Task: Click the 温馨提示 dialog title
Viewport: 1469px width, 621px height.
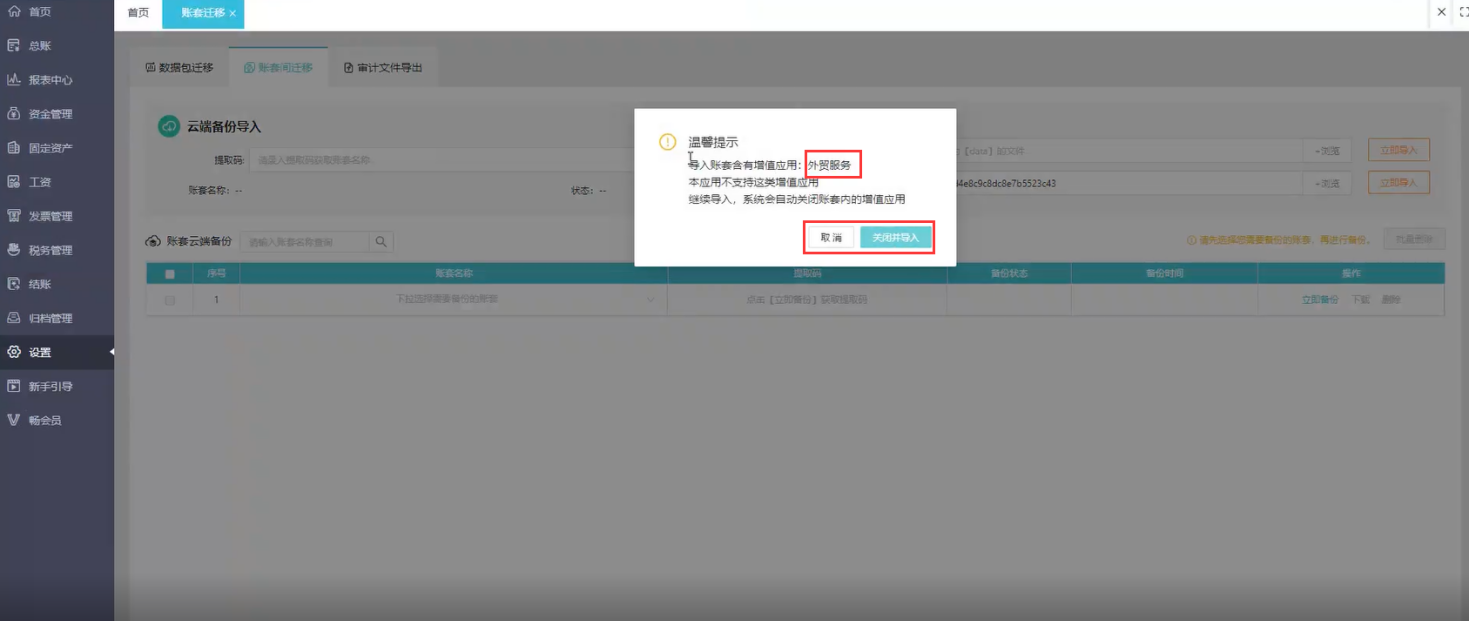Action: point(713,143)
